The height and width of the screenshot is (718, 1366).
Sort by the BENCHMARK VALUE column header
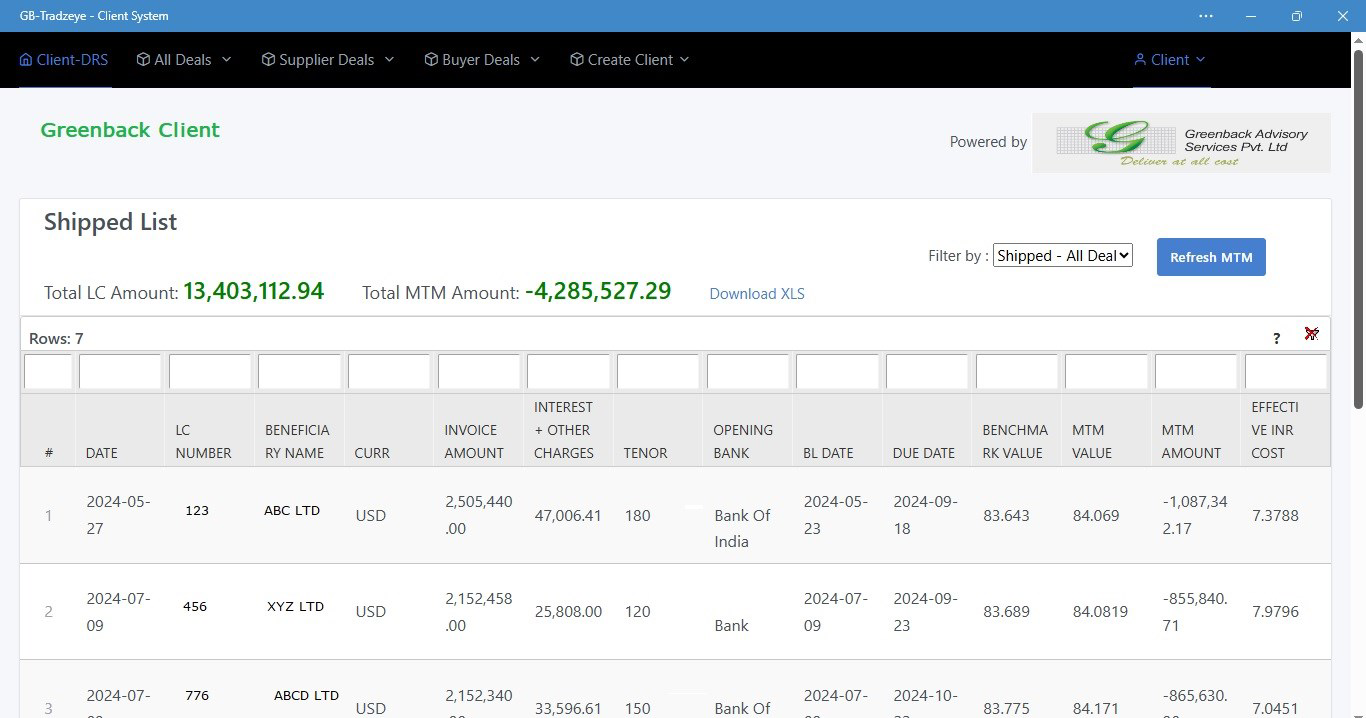tap(1015, 441)
